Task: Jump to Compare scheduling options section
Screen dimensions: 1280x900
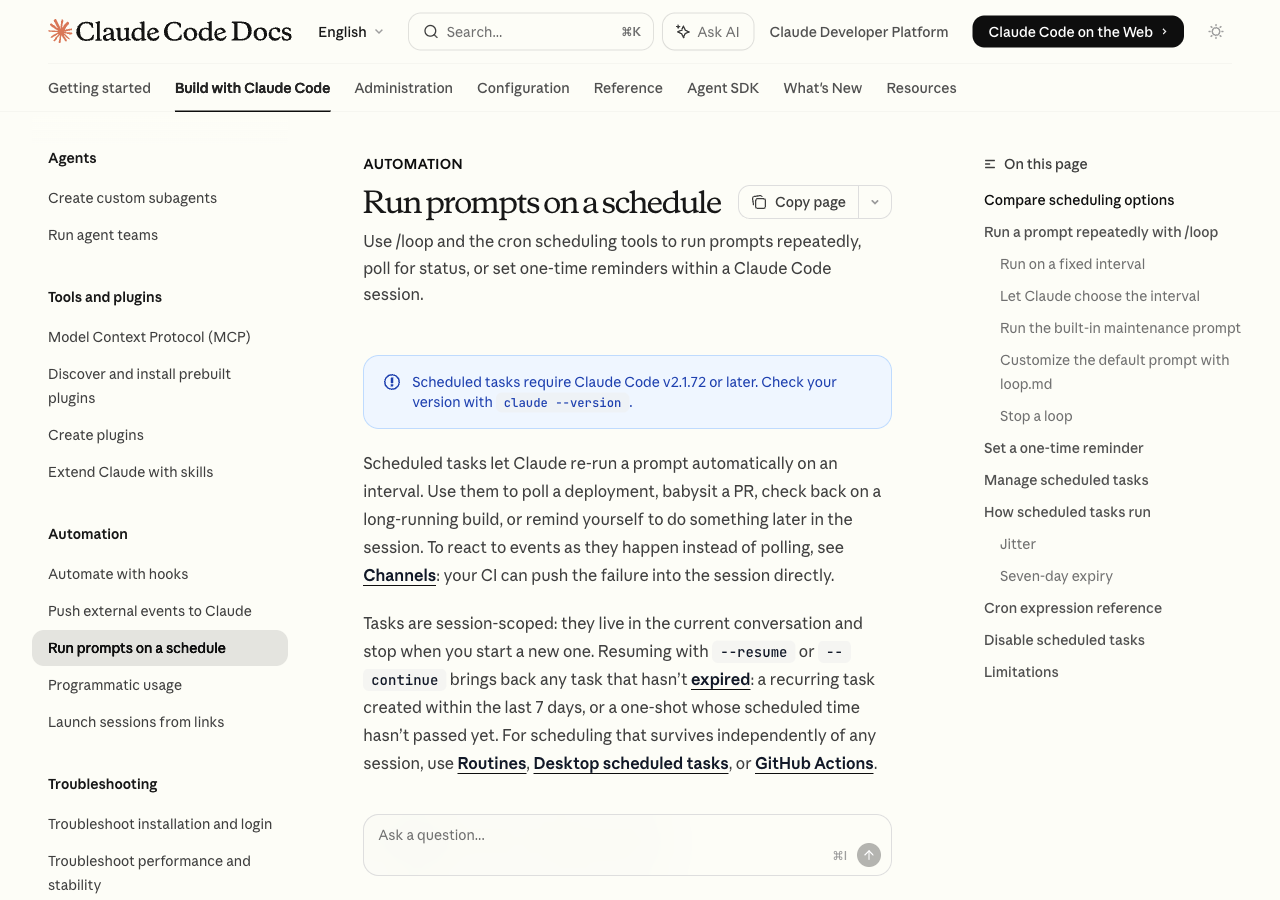Action: [1079, 200]
